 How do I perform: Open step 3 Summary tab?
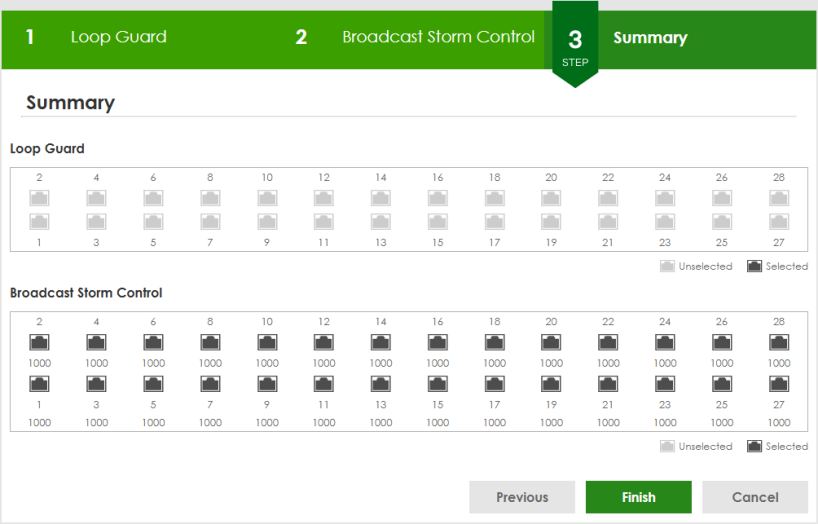(650, 38)
